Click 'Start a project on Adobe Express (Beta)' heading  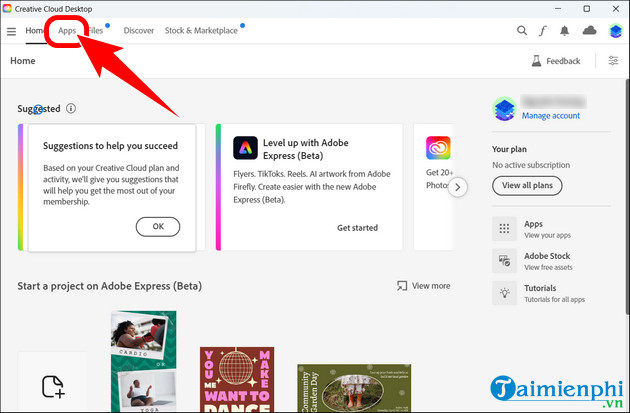pyautogui.click(x=109, y=286)
